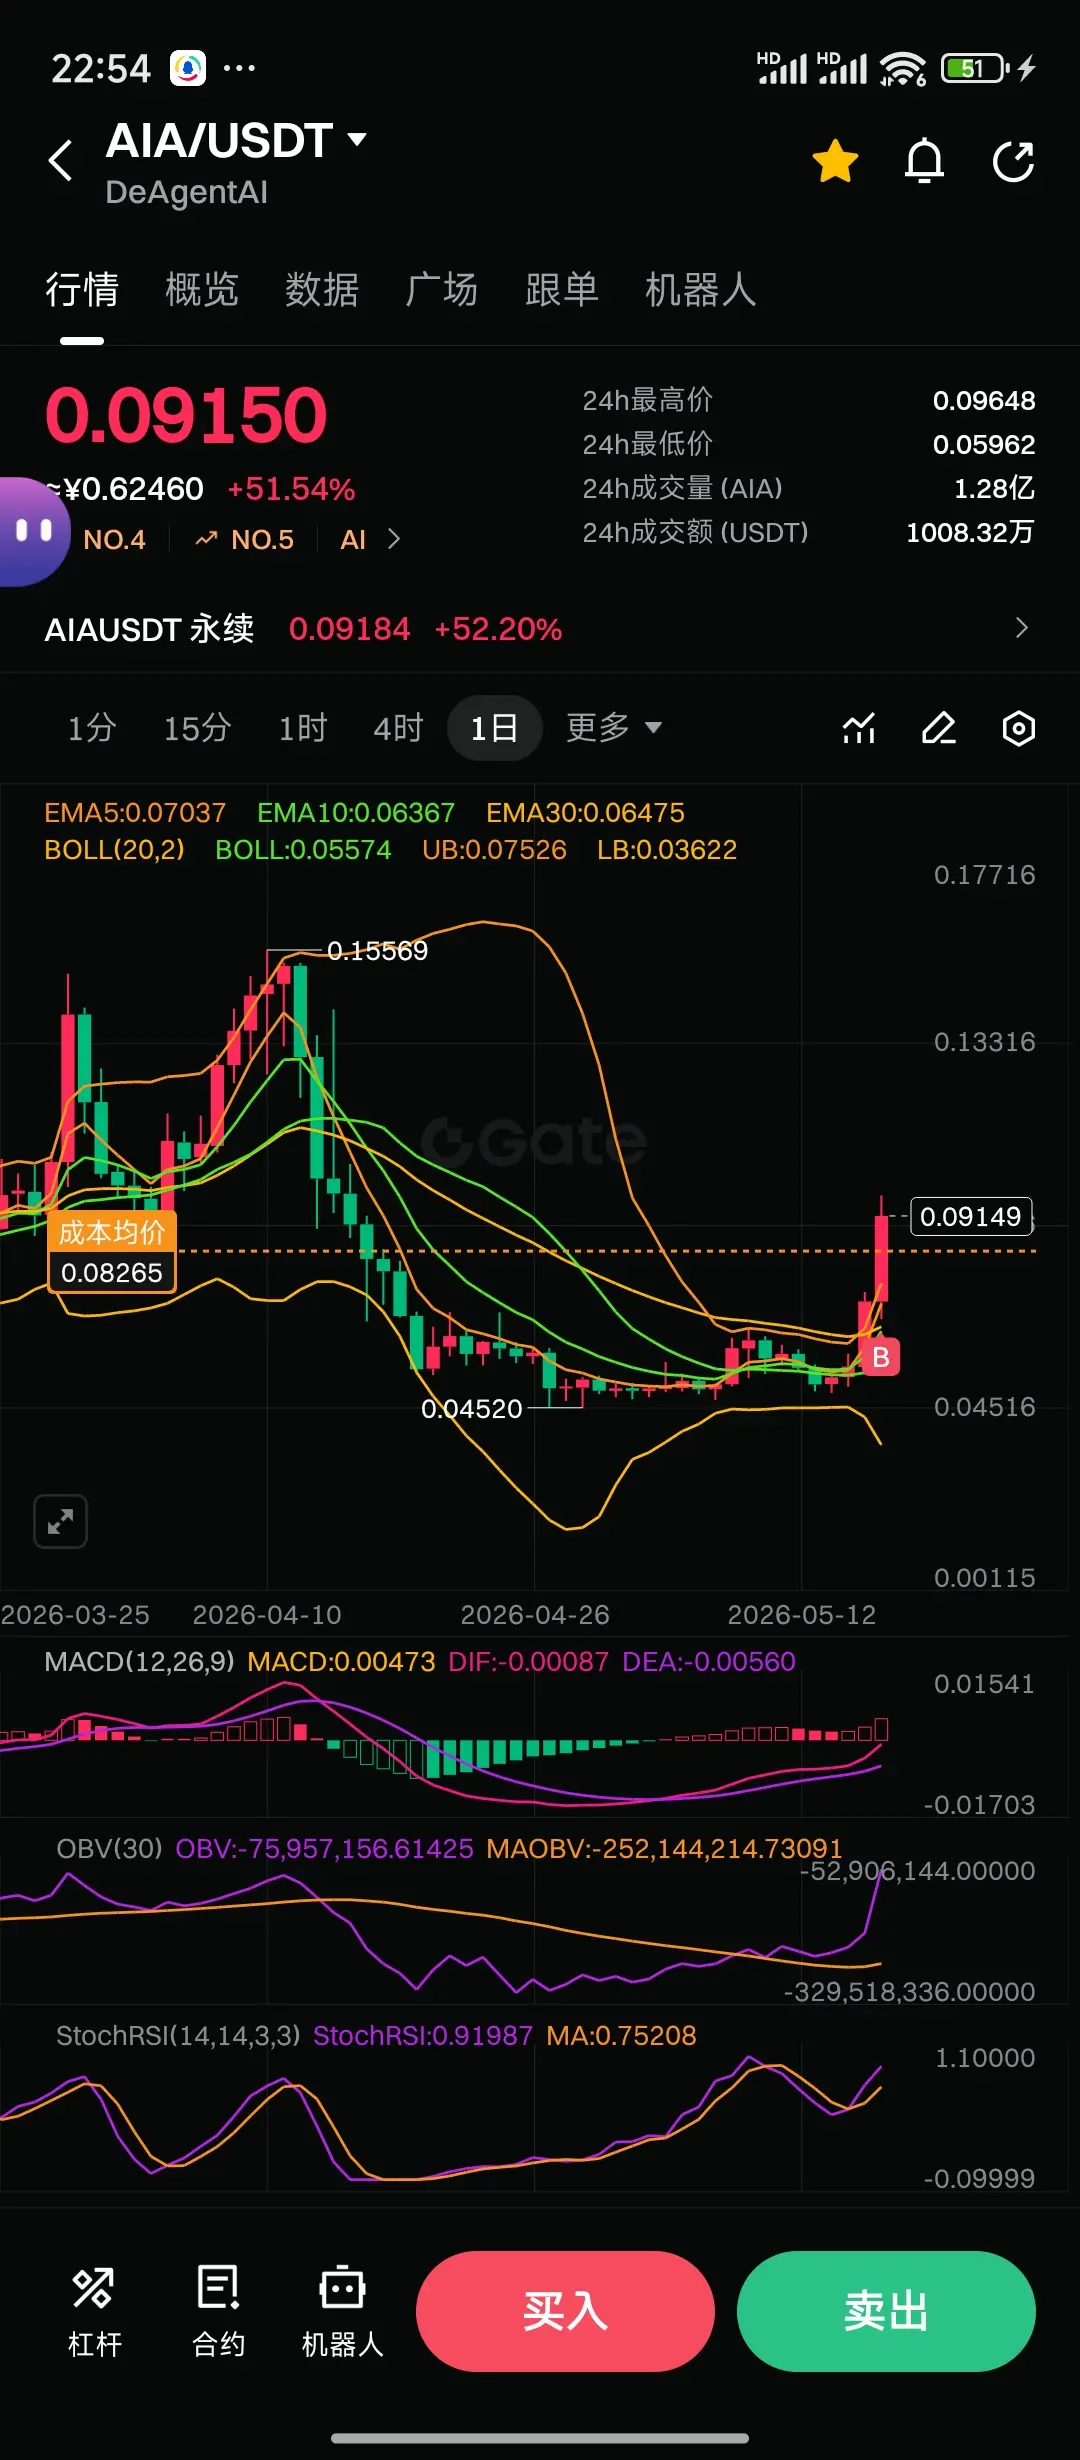The width and height of the screenshot is (1080, 2460).
Task: Open the NO.4 ranking tag
Action: point(114,540)
